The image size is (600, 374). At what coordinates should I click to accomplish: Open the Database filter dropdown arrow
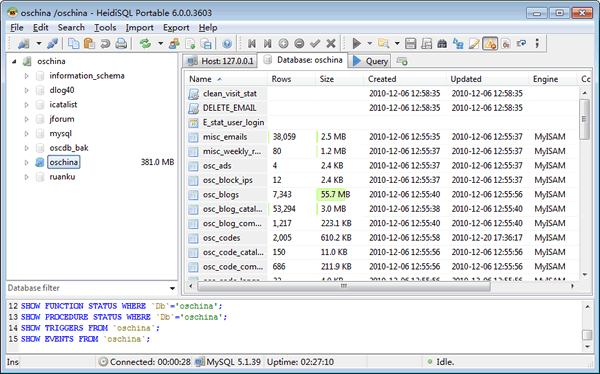pos(172,288)
